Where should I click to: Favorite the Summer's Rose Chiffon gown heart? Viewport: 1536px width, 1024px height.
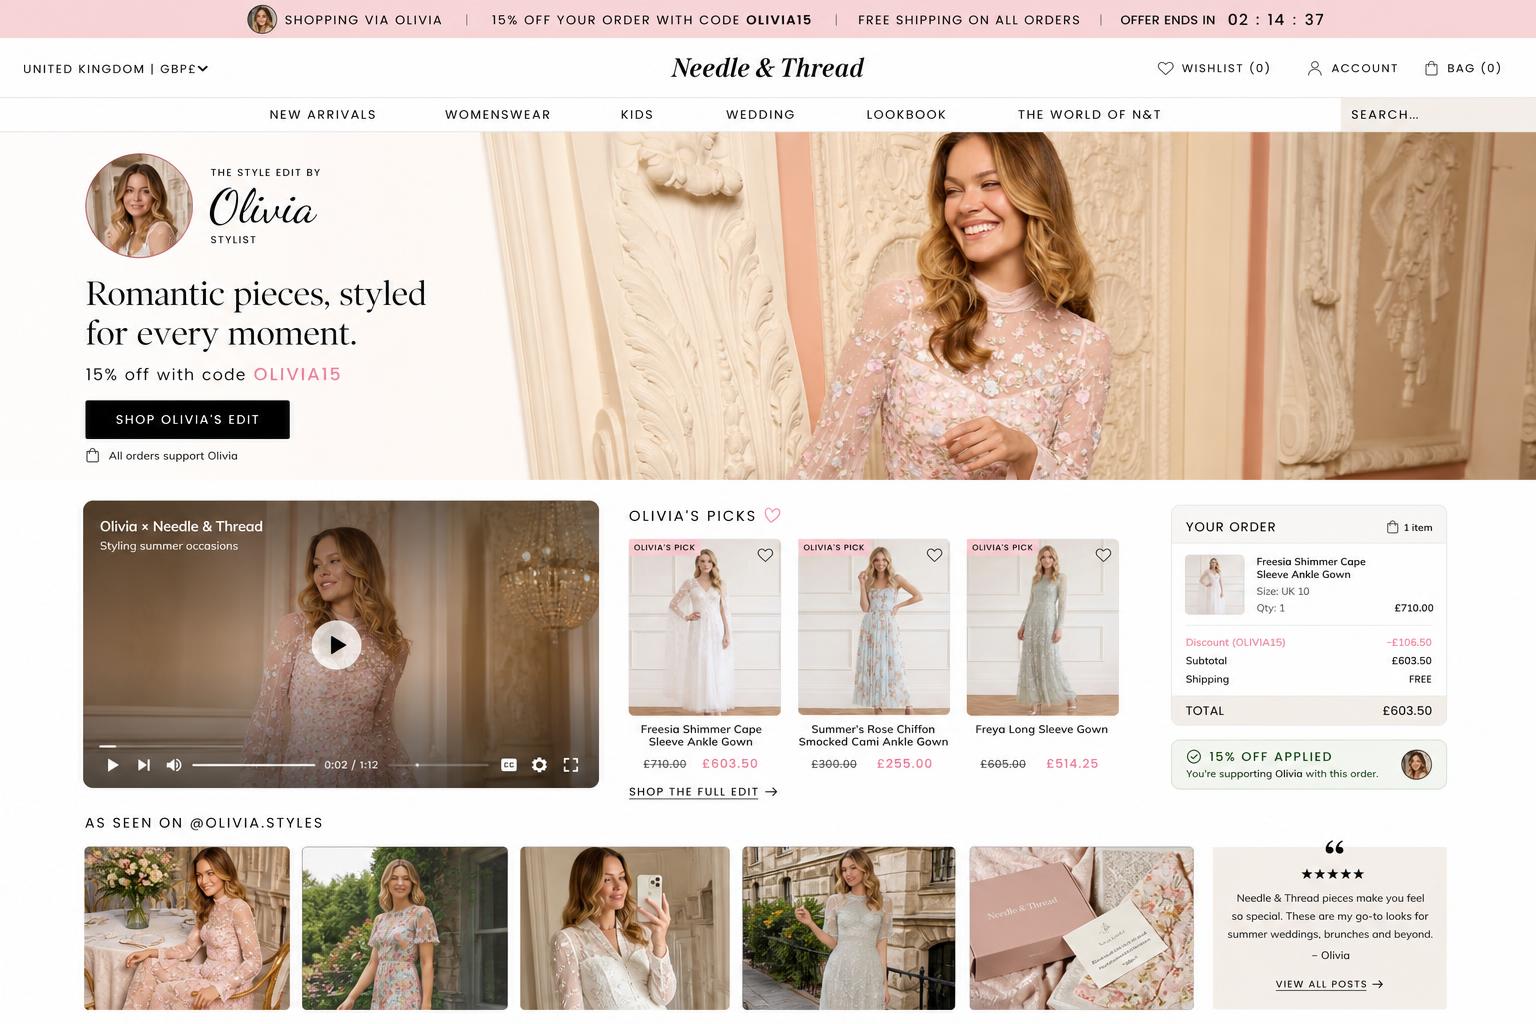pyautogui.click(x=934, y=555)
